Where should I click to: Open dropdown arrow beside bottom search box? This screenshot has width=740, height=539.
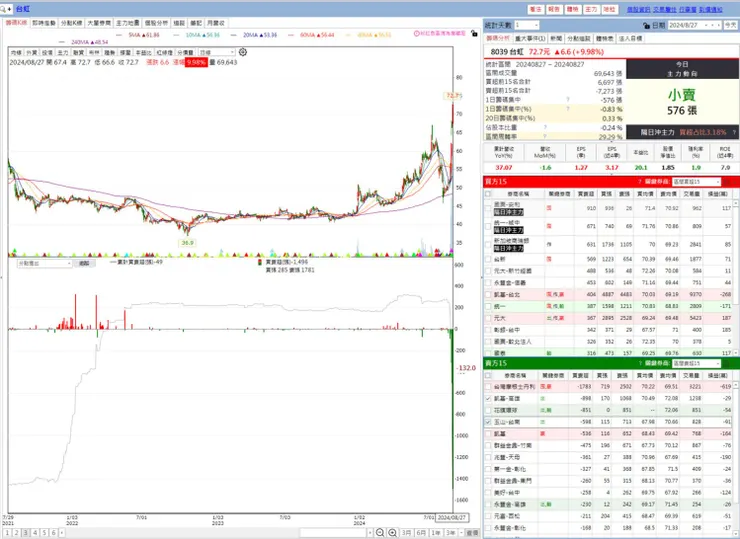370,532
